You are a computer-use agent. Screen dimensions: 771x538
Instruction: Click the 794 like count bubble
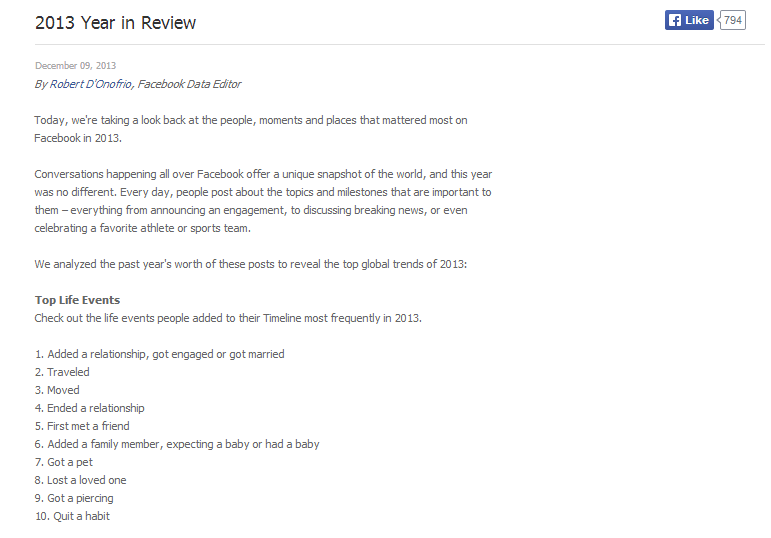tap(732, 20)
